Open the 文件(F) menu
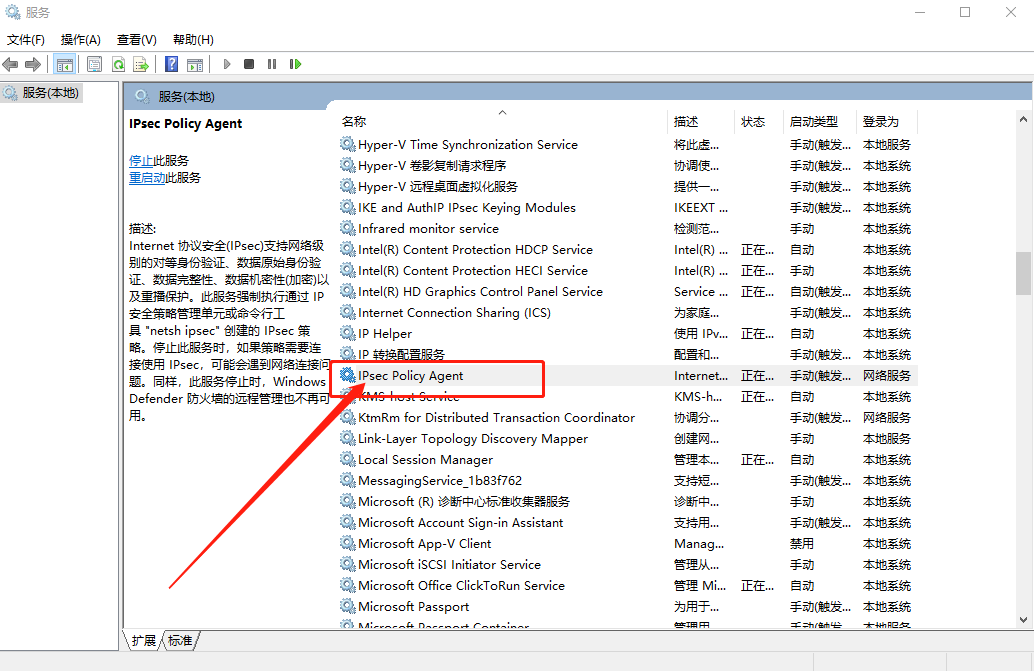 26,40
